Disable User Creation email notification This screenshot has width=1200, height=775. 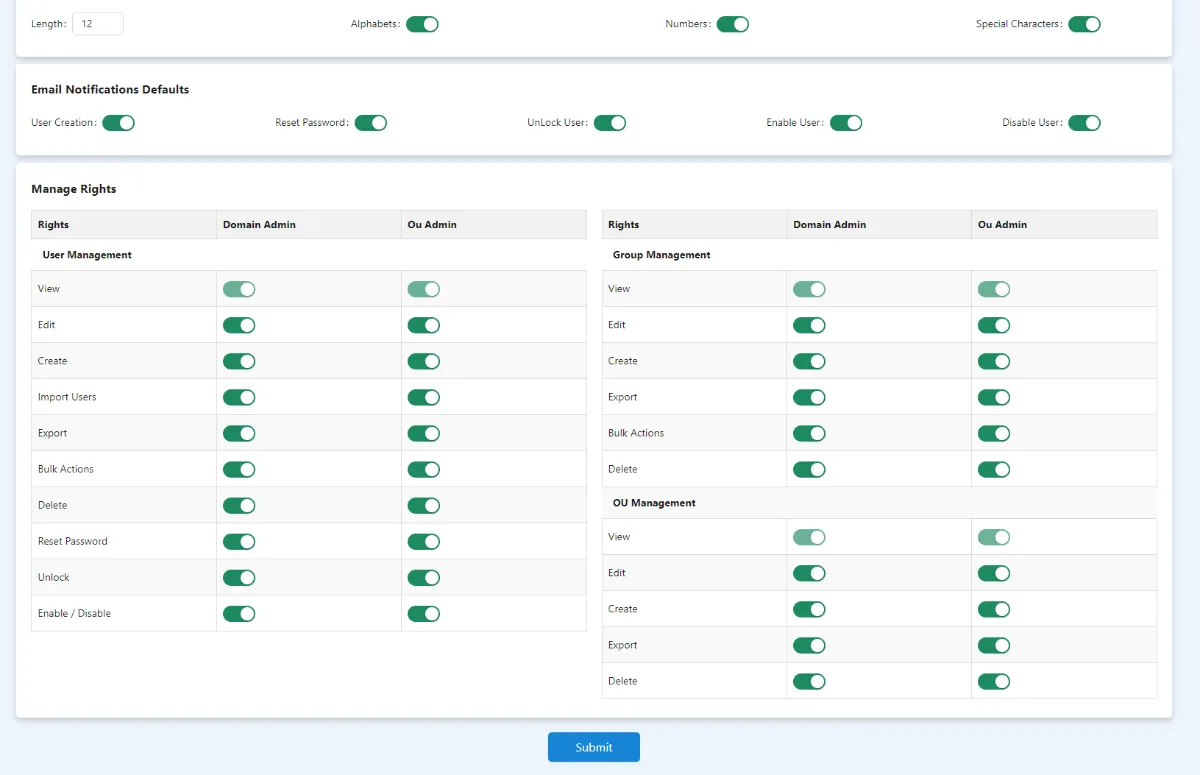(118, 123)
